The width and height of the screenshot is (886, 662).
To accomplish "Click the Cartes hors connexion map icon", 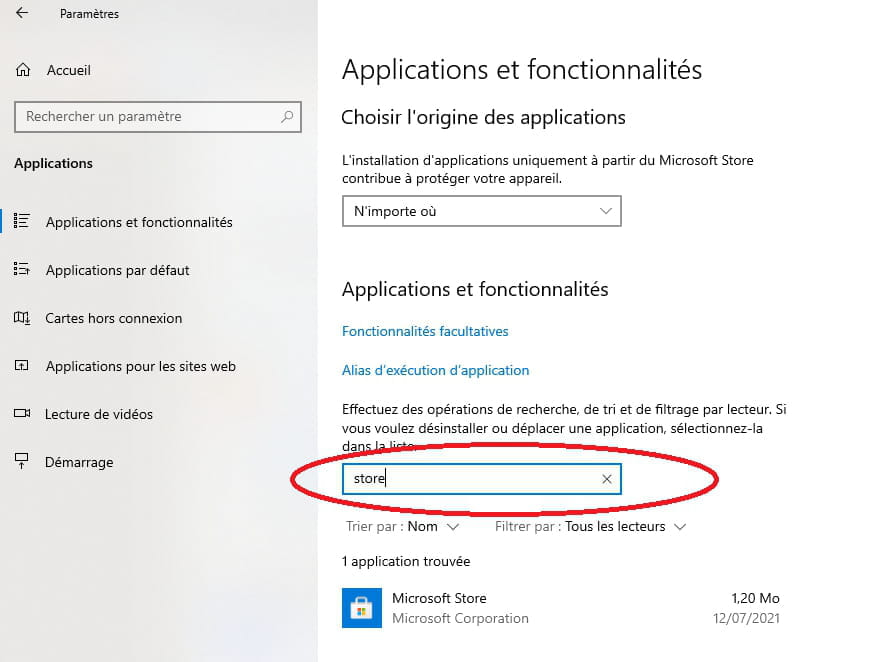I will (21, 317).
